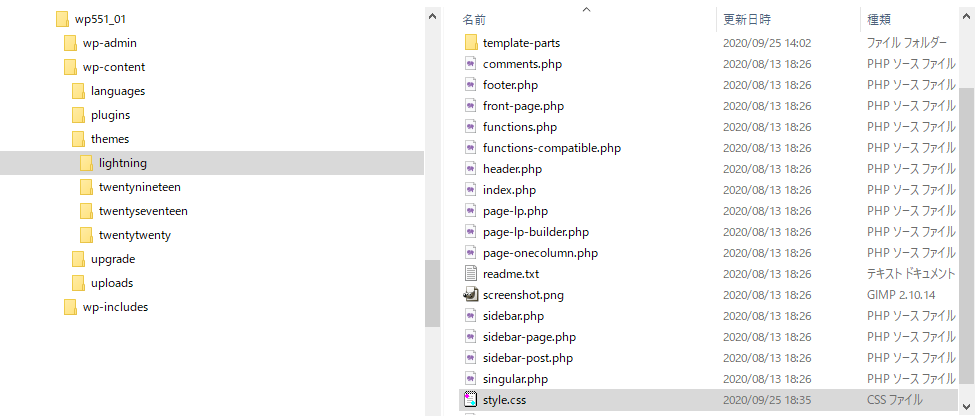Image resolution: width=975 pixels, height=416 pixels.
Task: Select the sidebar-page.php file
Action: (x=529, y=337)
